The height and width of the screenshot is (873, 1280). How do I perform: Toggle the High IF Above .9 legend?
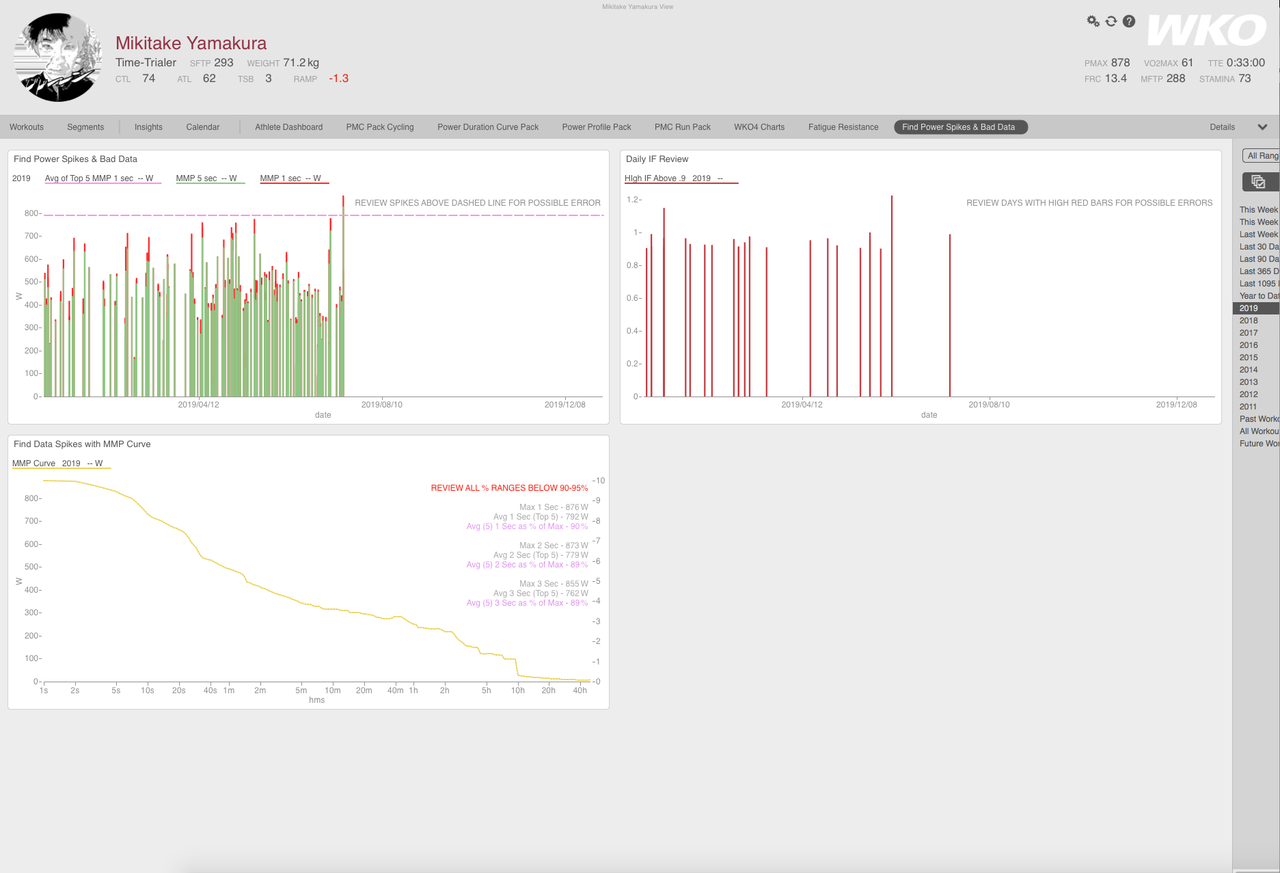(x=681, y=179)
